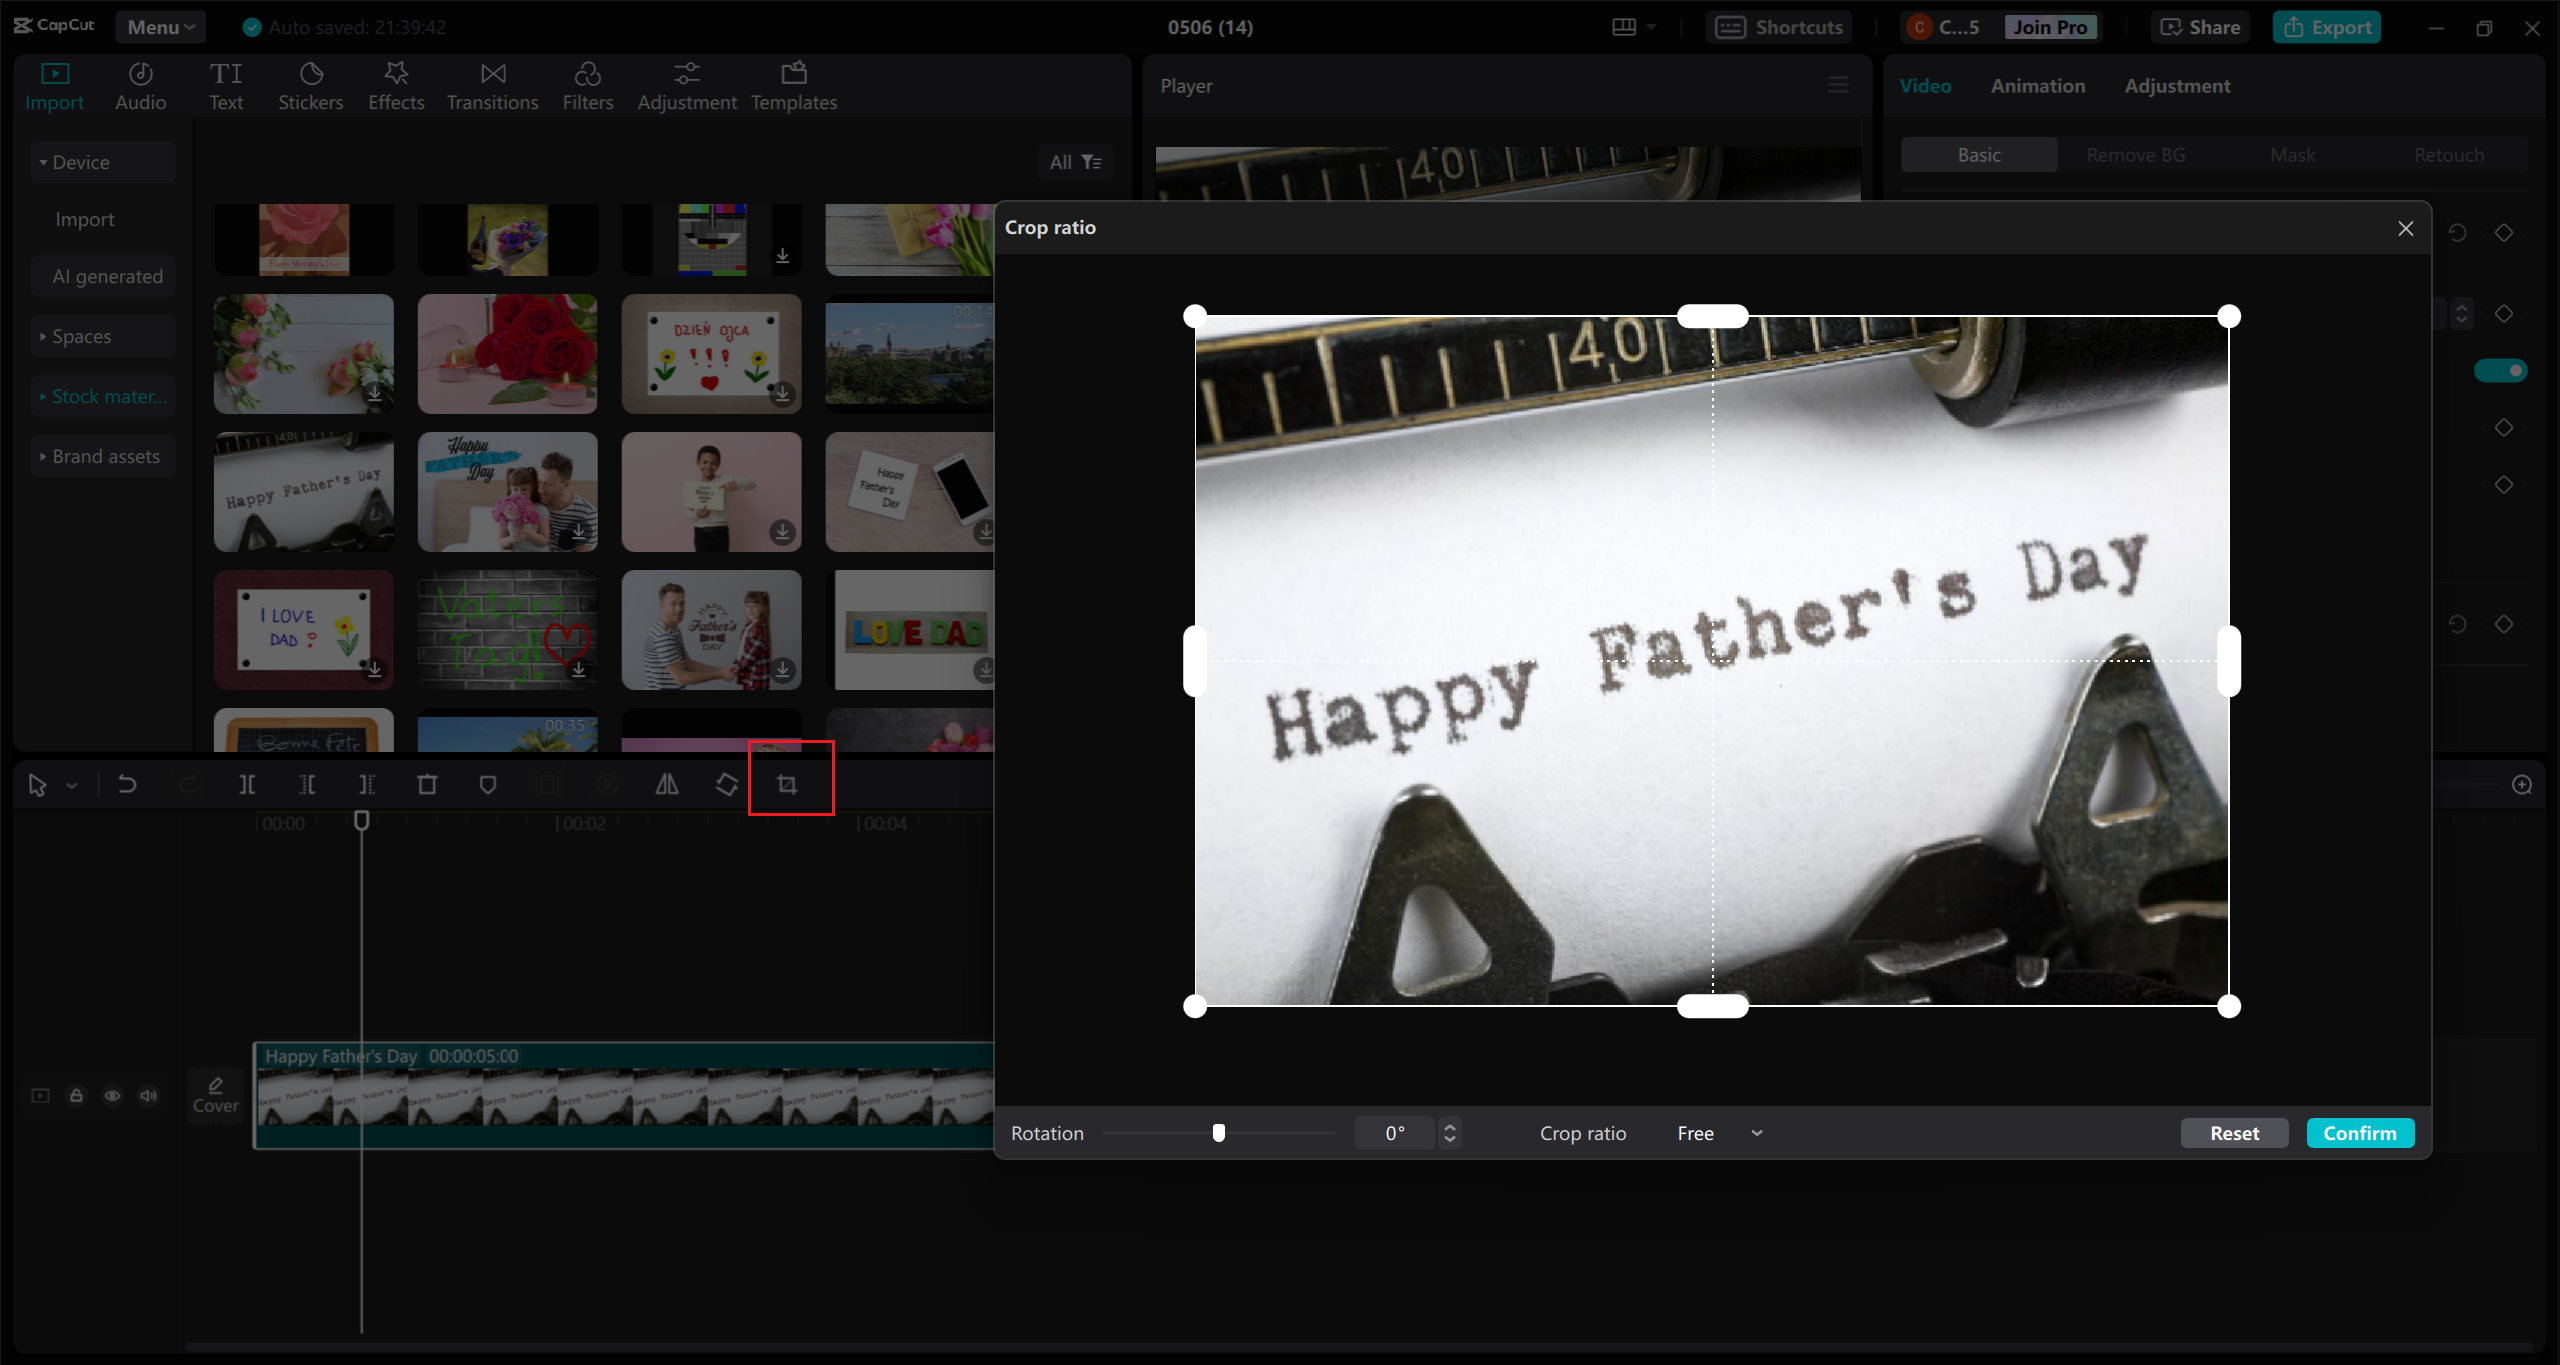Click the Undo icon in toolbar
This screenshot has width=2560, height=1365.
pyautogui.click(x=127, y=784)
